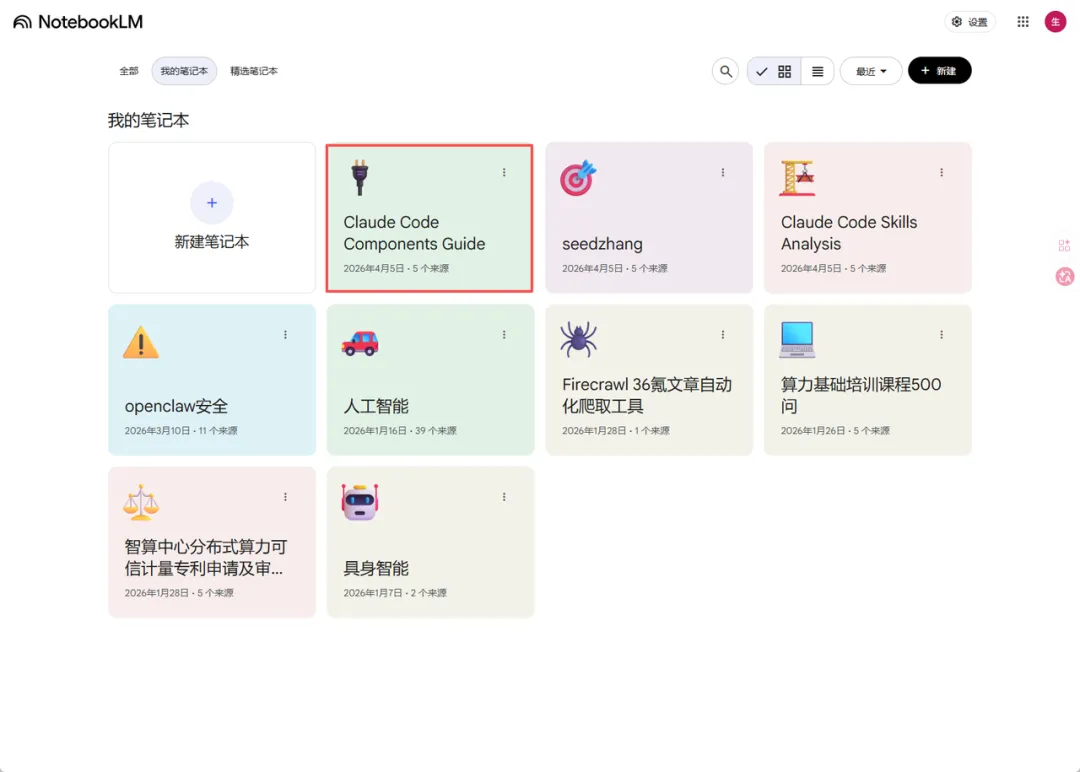Screen dimensions: 1080x772
Task: Open the 设置 settings button
Action: [x=969, y=22]
